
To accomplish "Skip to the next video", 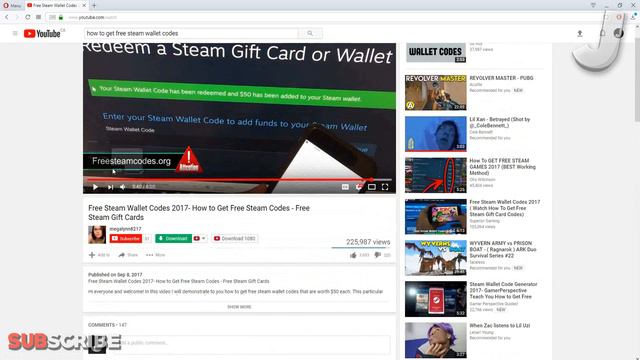I will pyautogui.click(x=110, y=187).
